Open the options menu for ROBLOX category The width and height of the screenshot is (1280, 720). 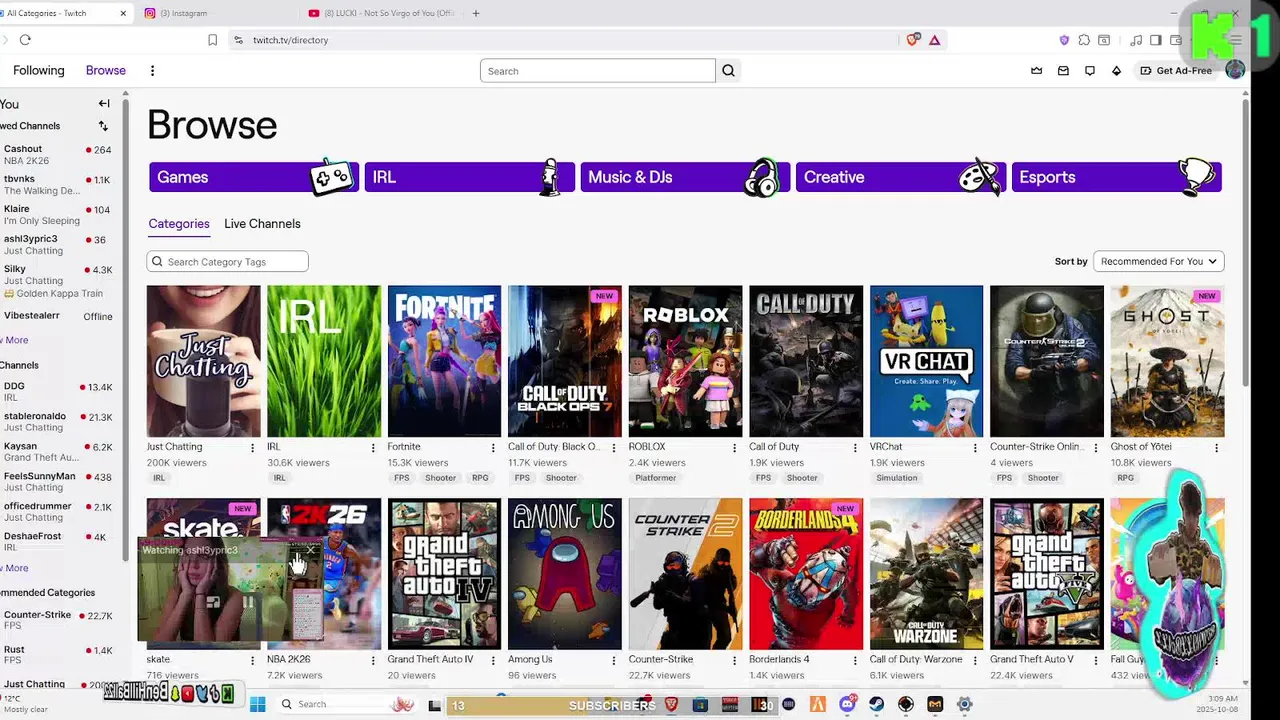[734, 448]
